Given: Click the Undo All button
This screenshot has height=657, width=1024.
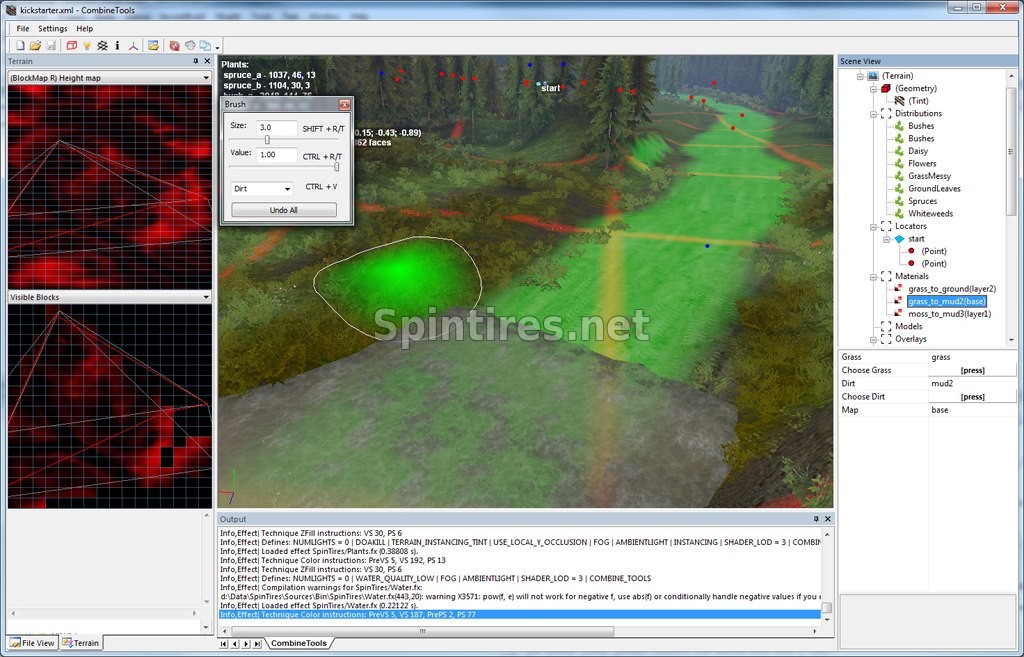Looking at the screenshot, I should (x=284, y=210).
